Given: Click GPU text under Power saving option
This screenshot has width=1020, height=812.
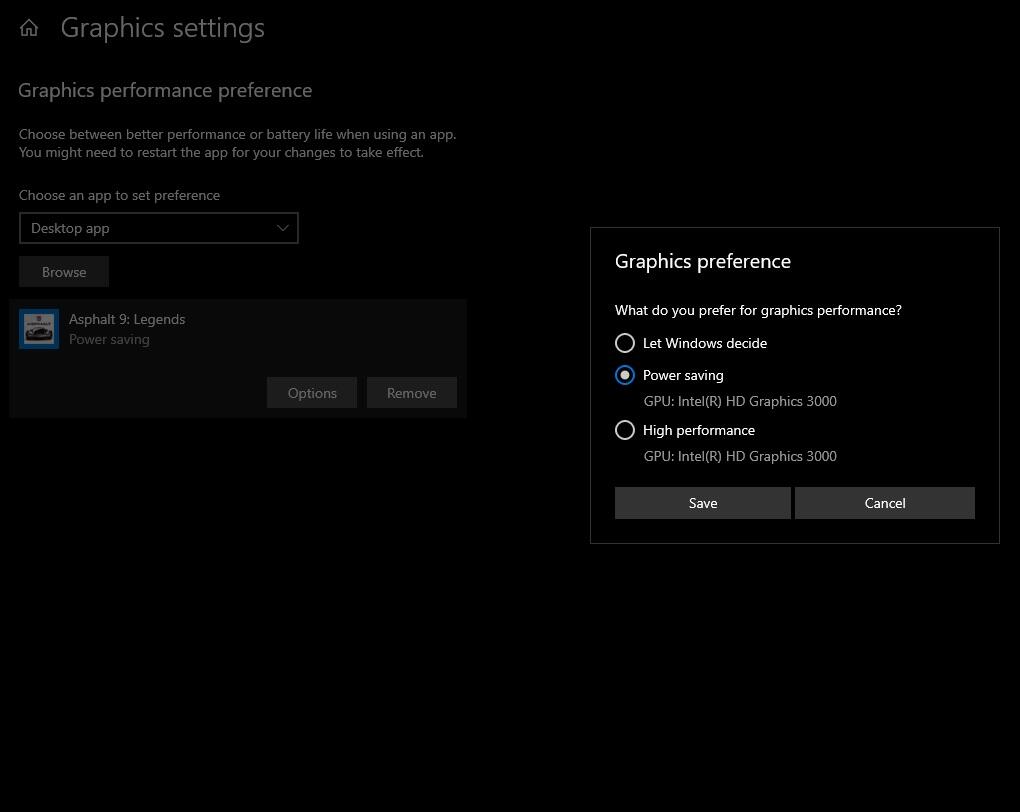Looking at the screenshot, I should tap(740, 401).
